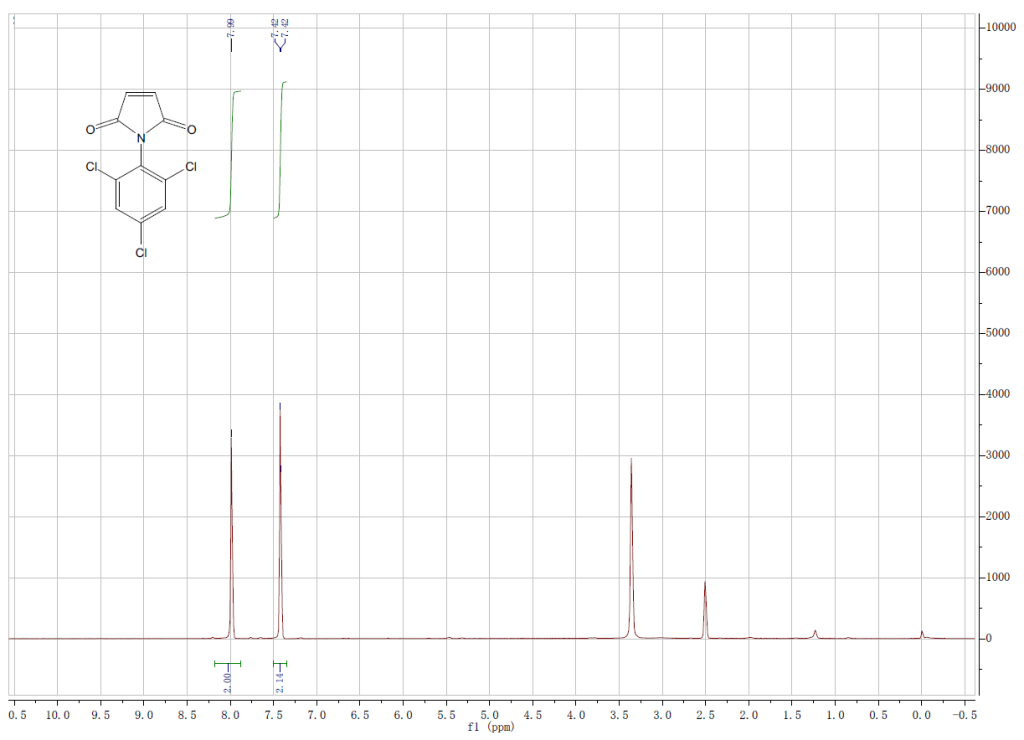
Task: Click the -0.5 ppm axis tick label
Action: click(x=965, y=715)
